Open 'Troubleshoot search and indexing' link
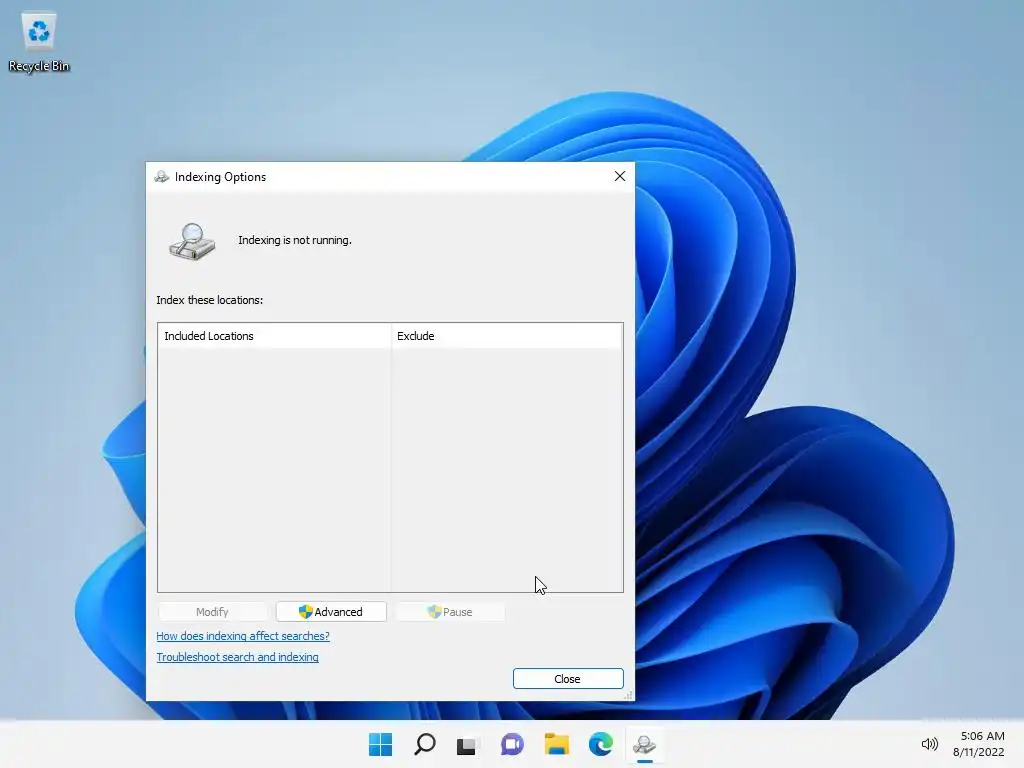This screenshot has height=768, width=1024. [238, 657]
